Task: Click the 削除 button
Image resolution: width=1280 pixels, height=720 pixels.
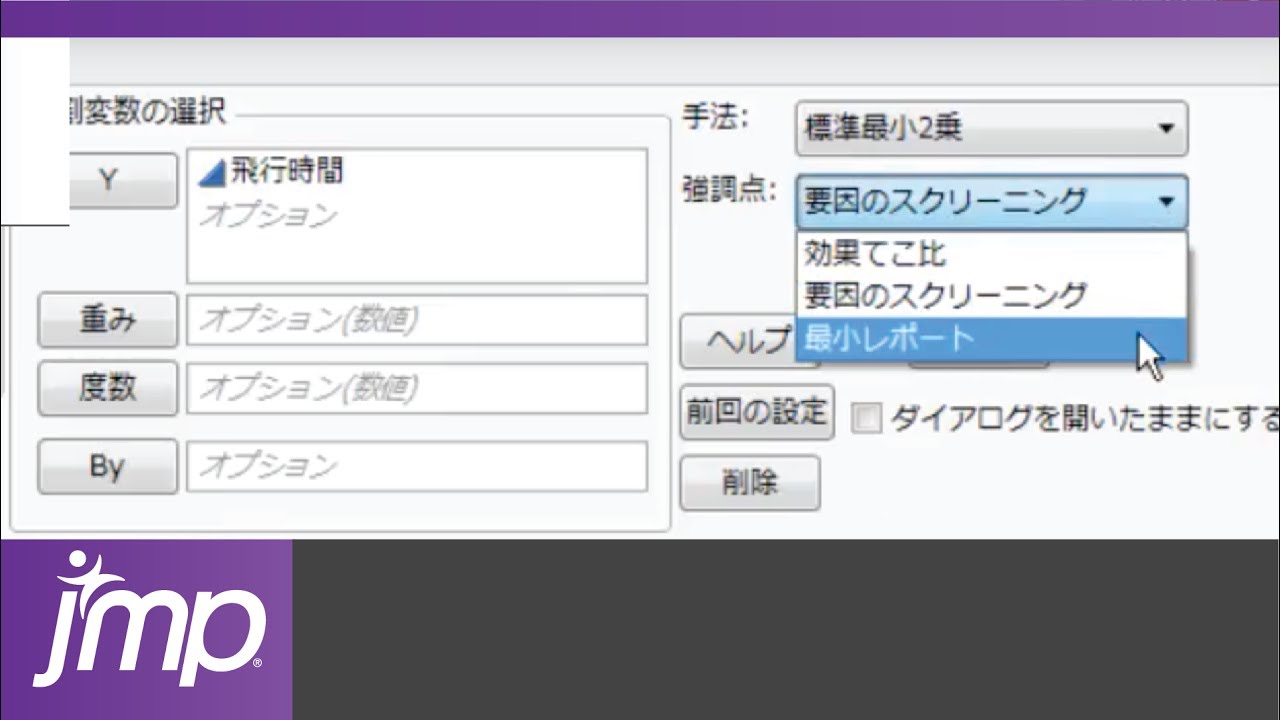Action: pos(750,484)
